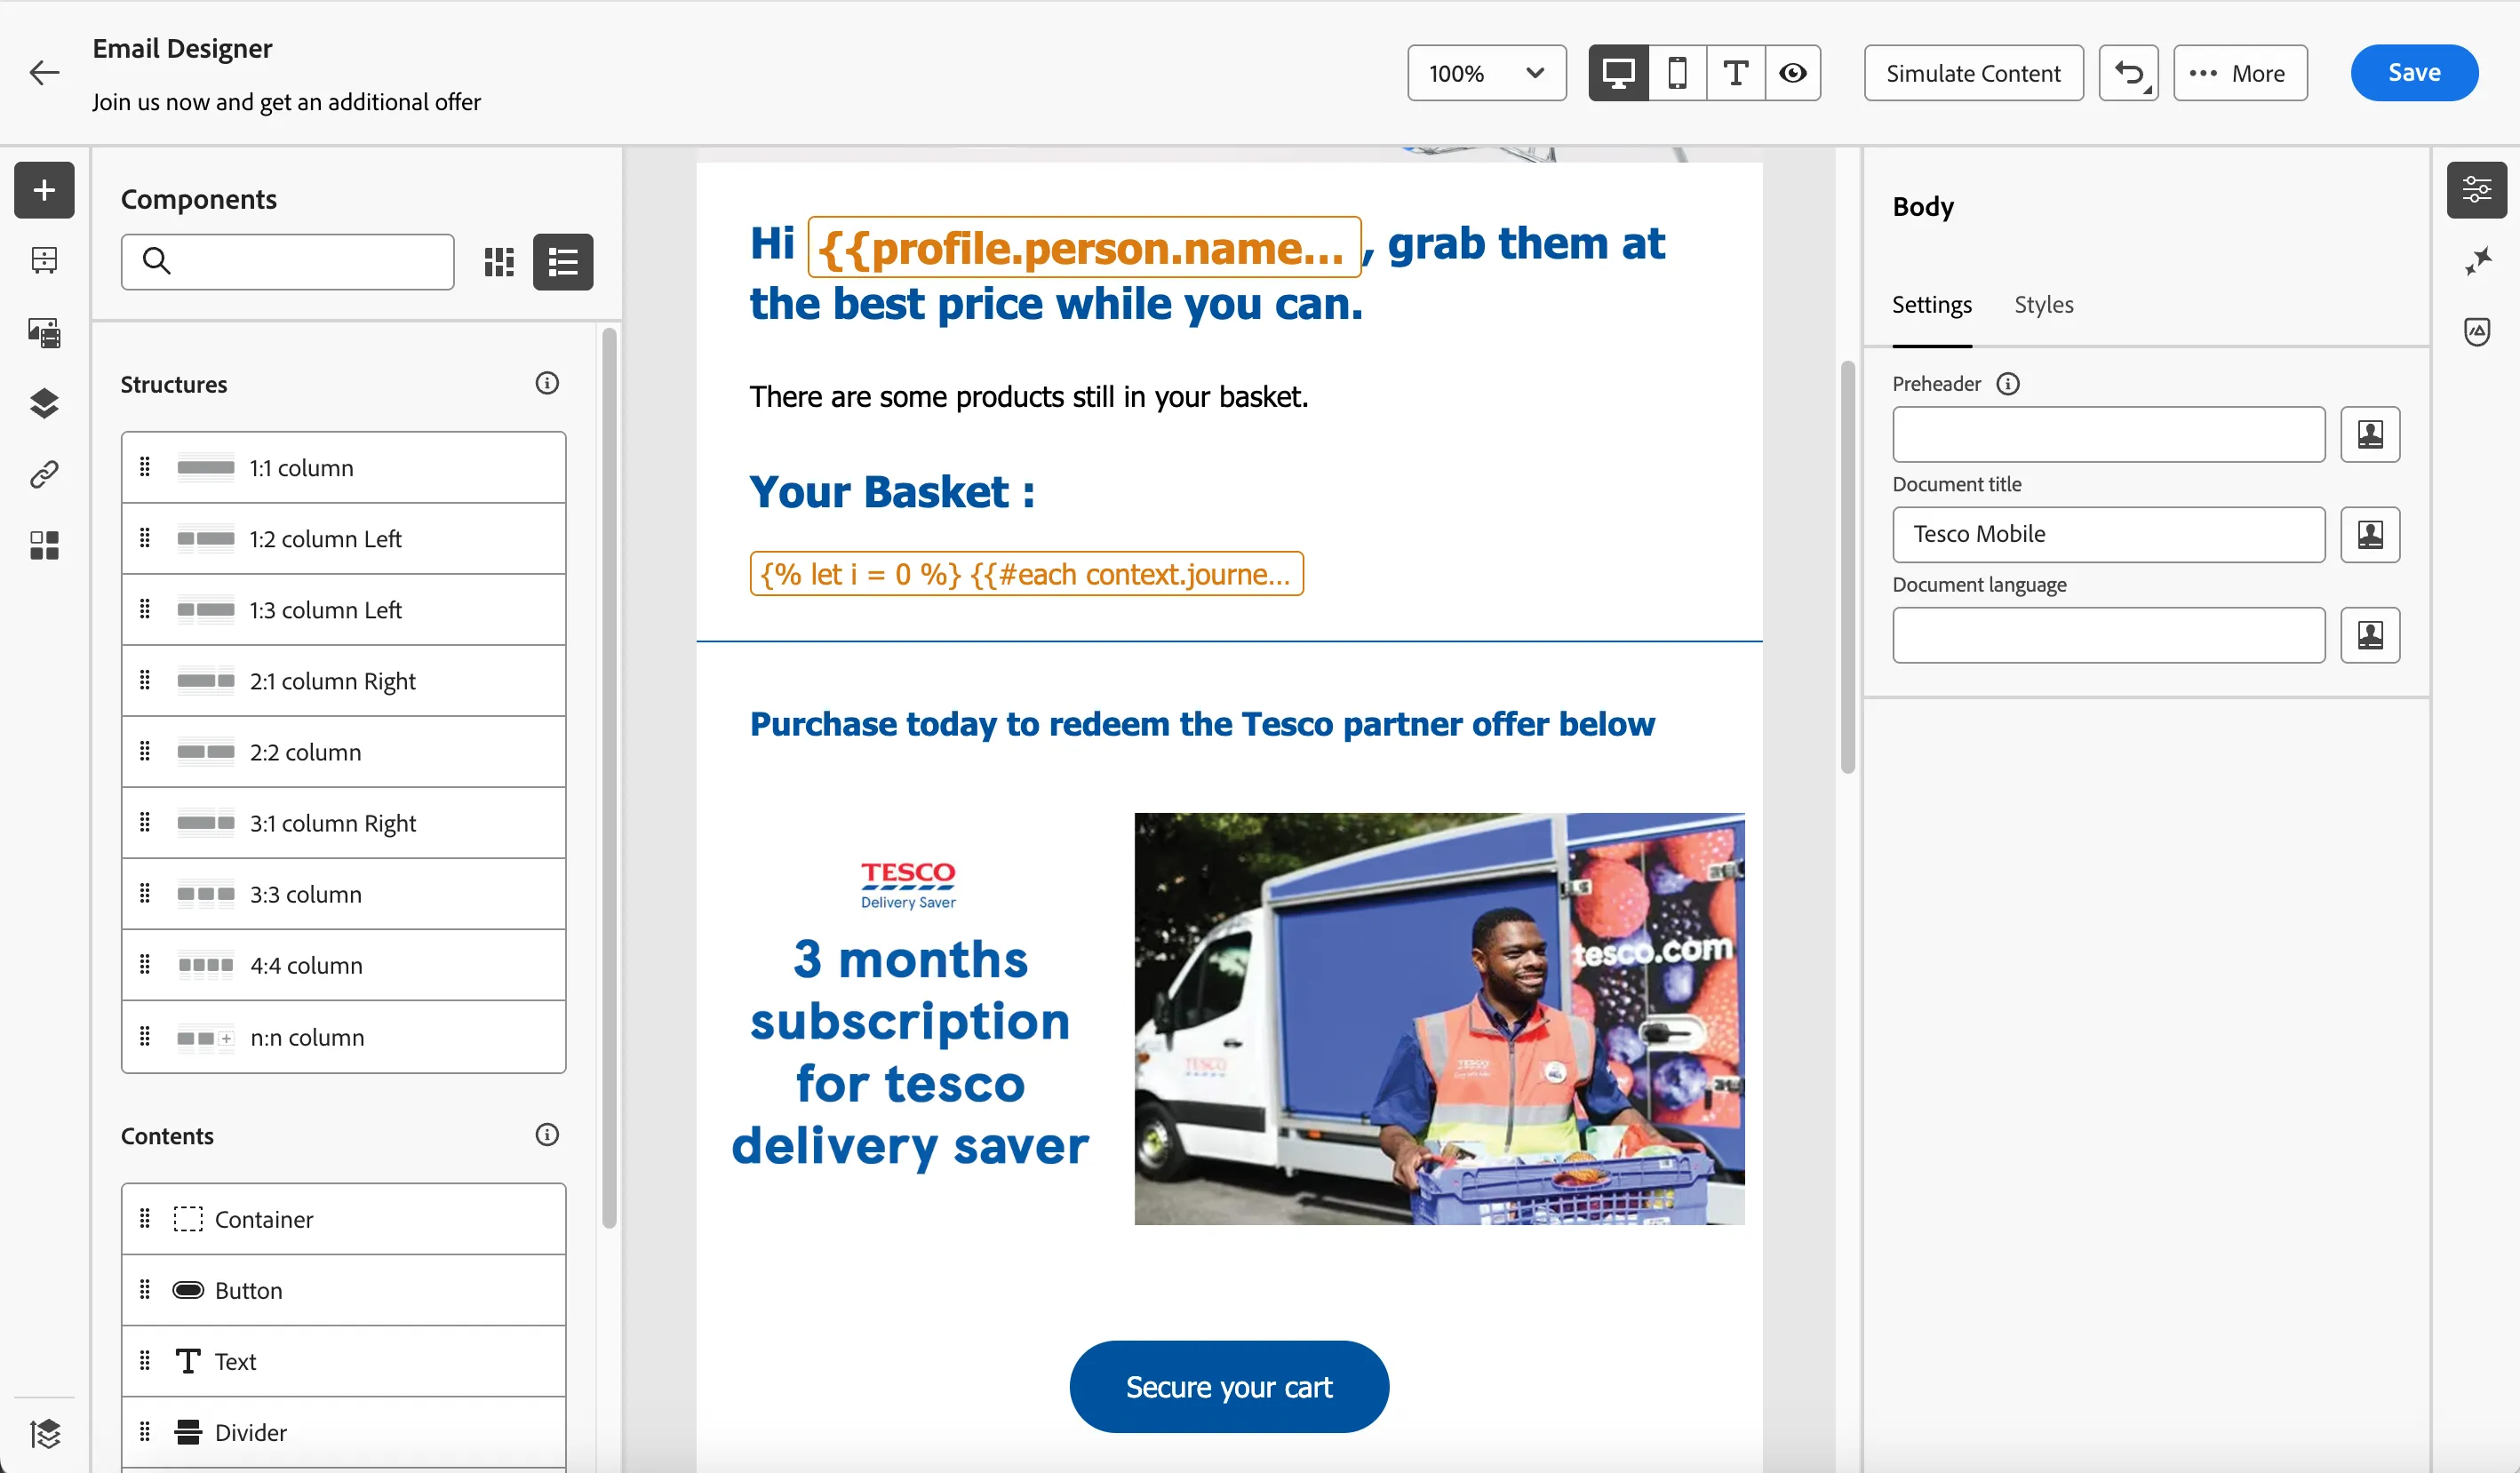This screenshot has width=2520, height=1473.
Task: Select the 1:1 column structure
Action: click(x=343, y=468)
